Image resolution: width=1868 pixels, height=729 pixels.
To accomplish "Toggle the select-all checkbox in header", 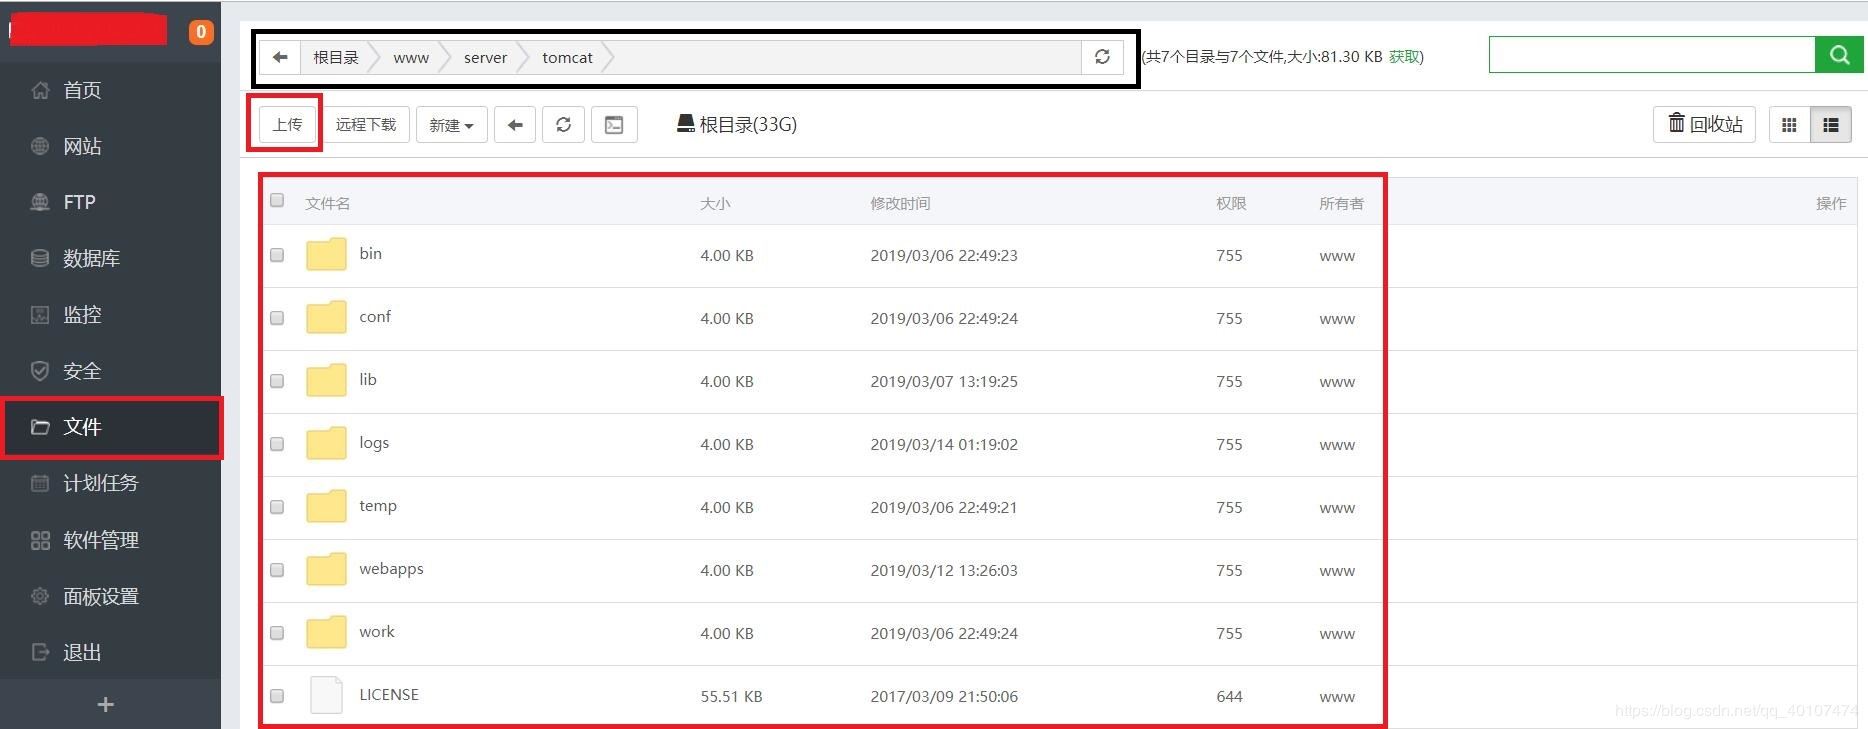I will [277, 200].
